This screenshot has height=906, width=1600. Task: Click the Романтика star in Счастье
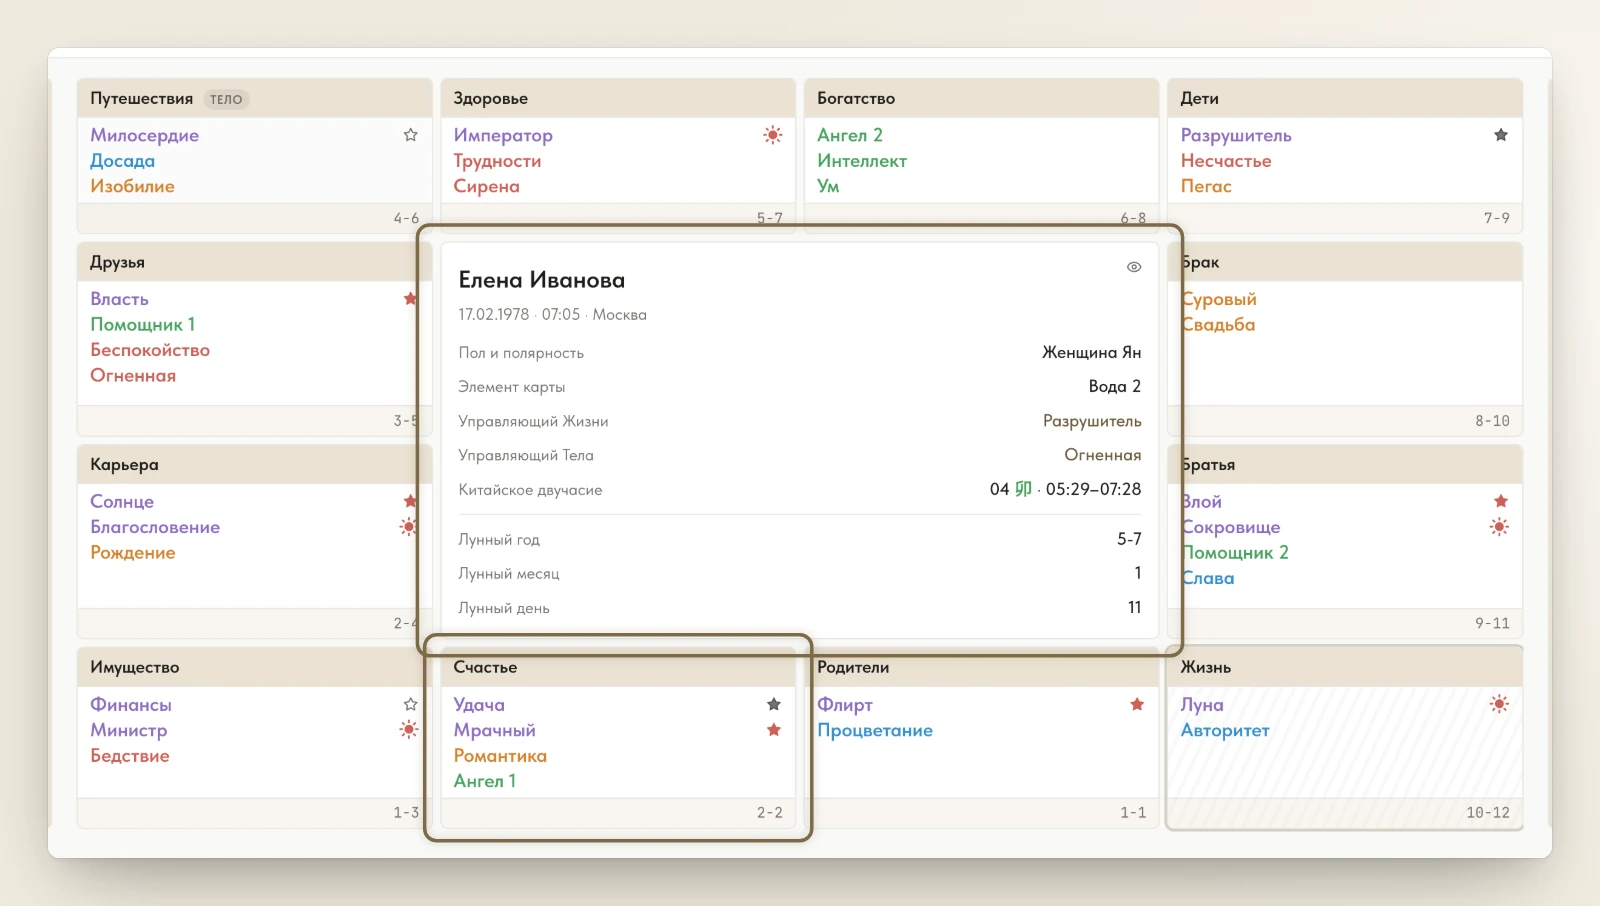click(x=500, y=756)
